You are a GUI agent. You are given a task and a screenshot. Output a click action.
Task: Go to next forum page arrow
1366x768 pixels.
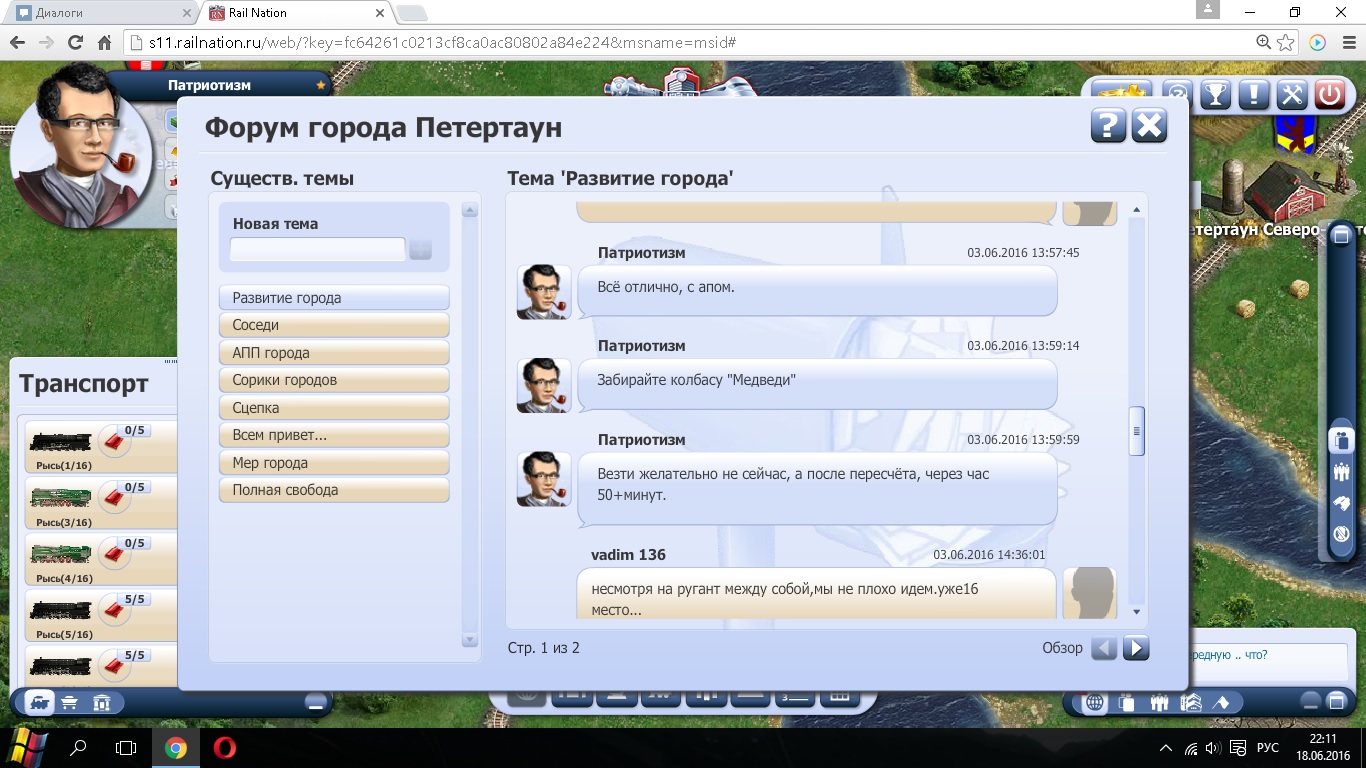coord(1136,648)
